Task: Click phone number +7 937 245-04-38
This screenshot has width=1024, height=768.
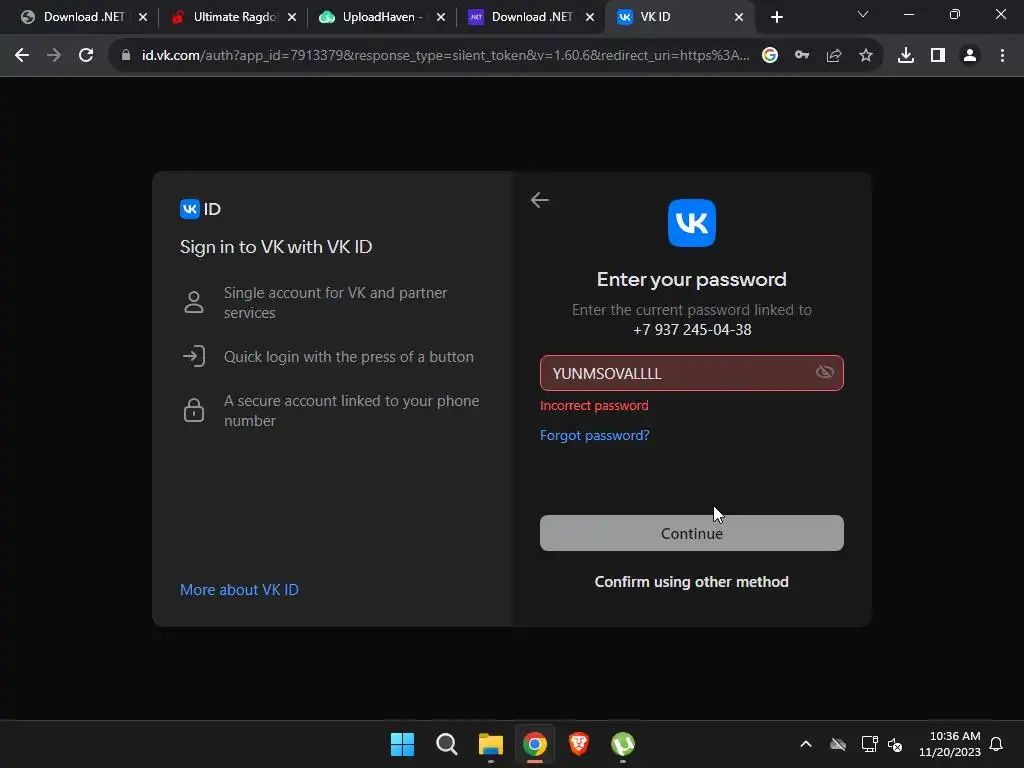Action: point(692,330)
